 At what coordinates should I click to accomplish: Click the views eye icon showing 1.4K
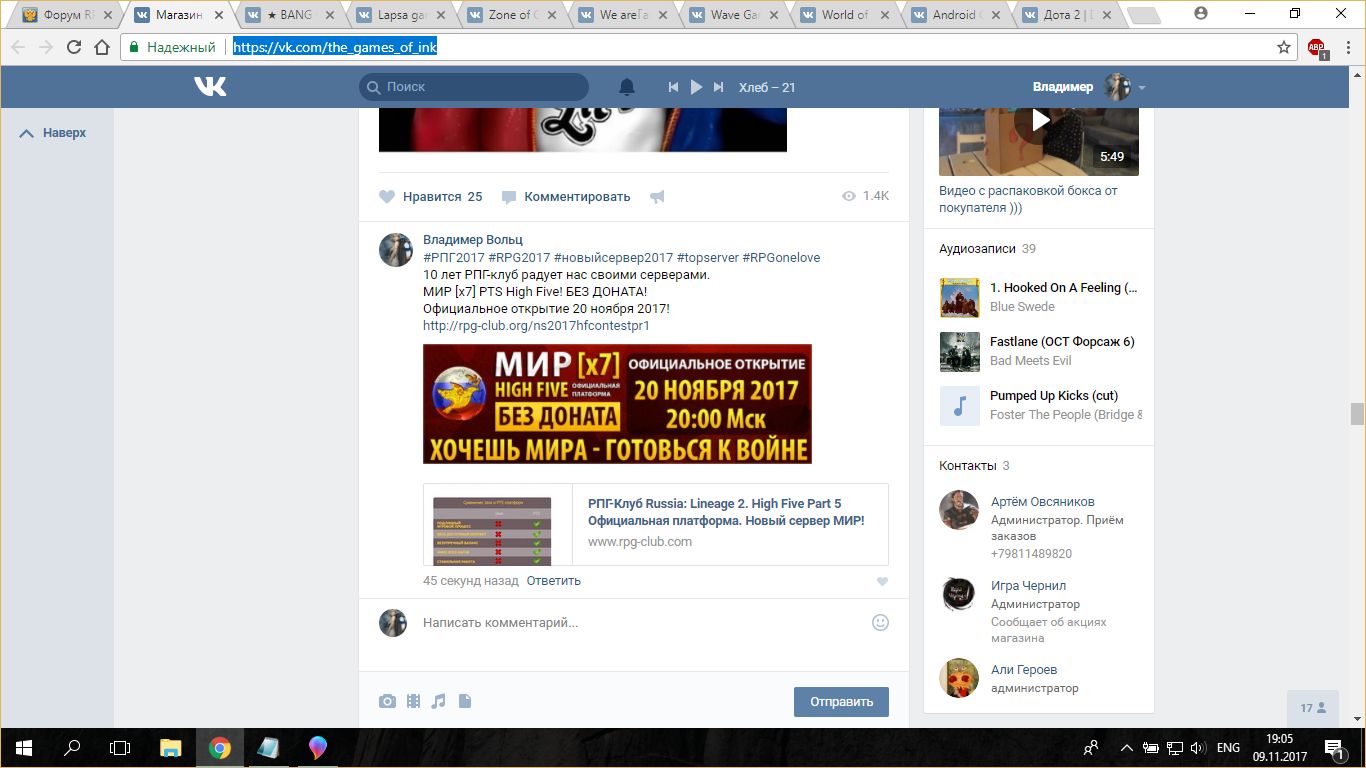(849, 196)
